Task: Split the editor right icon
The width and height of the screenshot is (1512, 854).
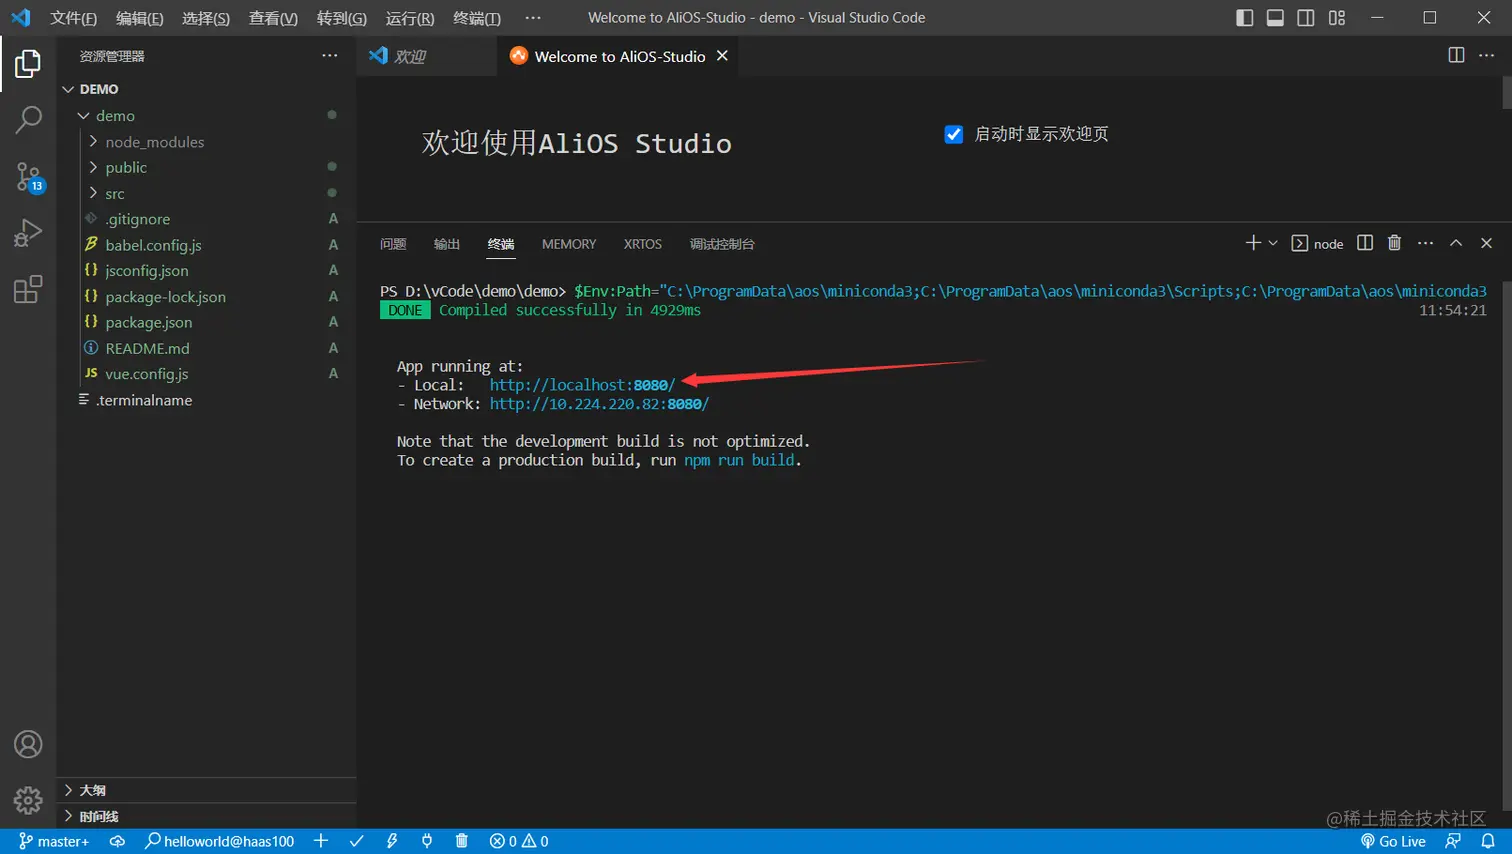Action: click(1456, 55)
